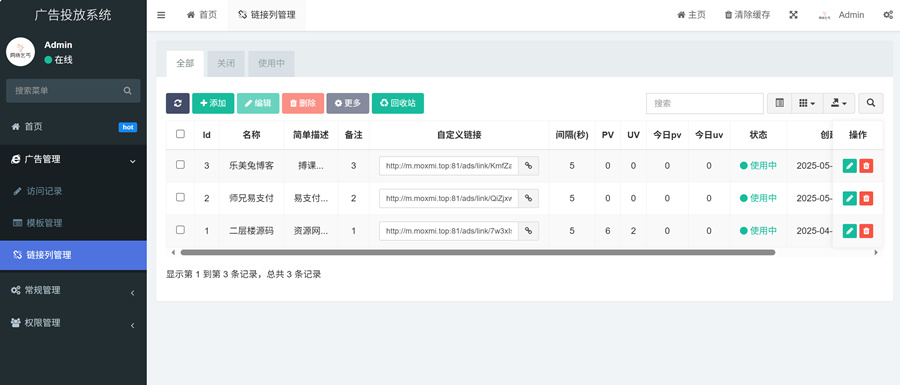Open 访问记录 in the sidebar
Viewport: 900px width, 385px height.
[x=73, y=191]
